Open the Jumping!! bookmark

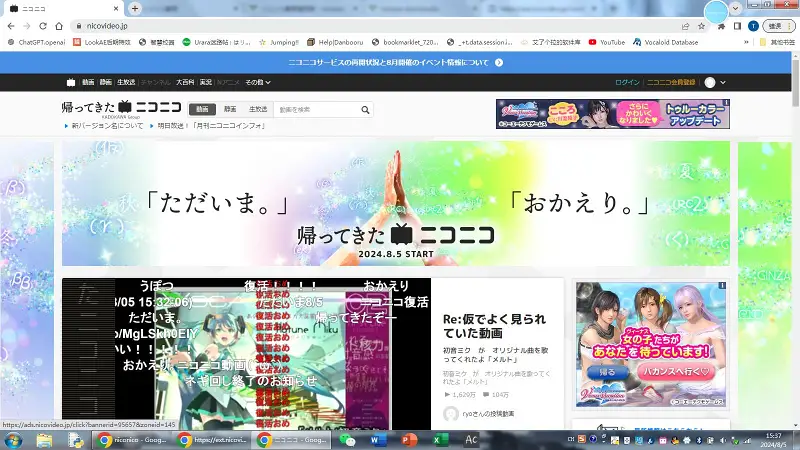coord(279,42)
